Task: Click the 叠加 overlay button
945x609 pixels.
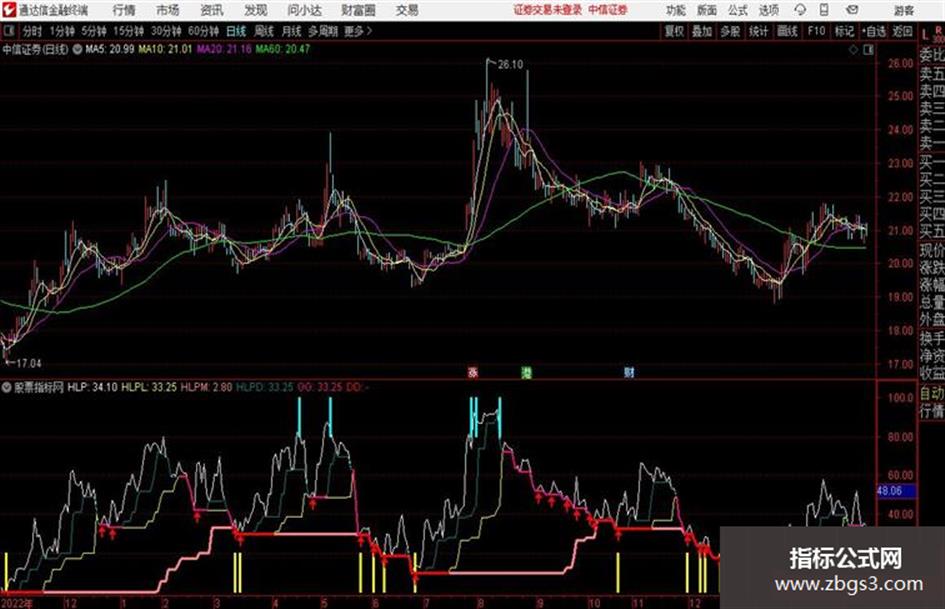Action: pyautogui.click(x=702, y=31)
